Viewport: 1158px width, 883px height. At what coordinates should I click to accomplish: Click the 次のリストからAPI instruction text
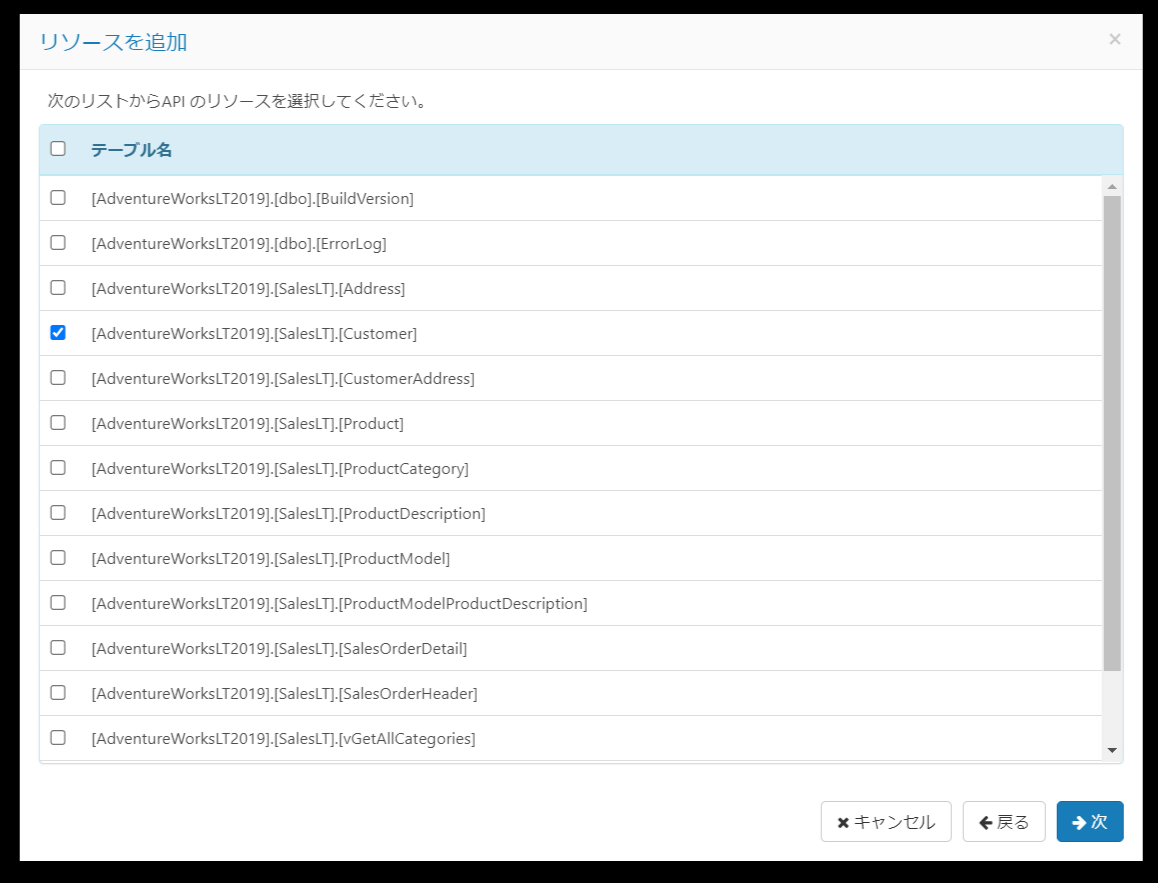pos(239,101)
